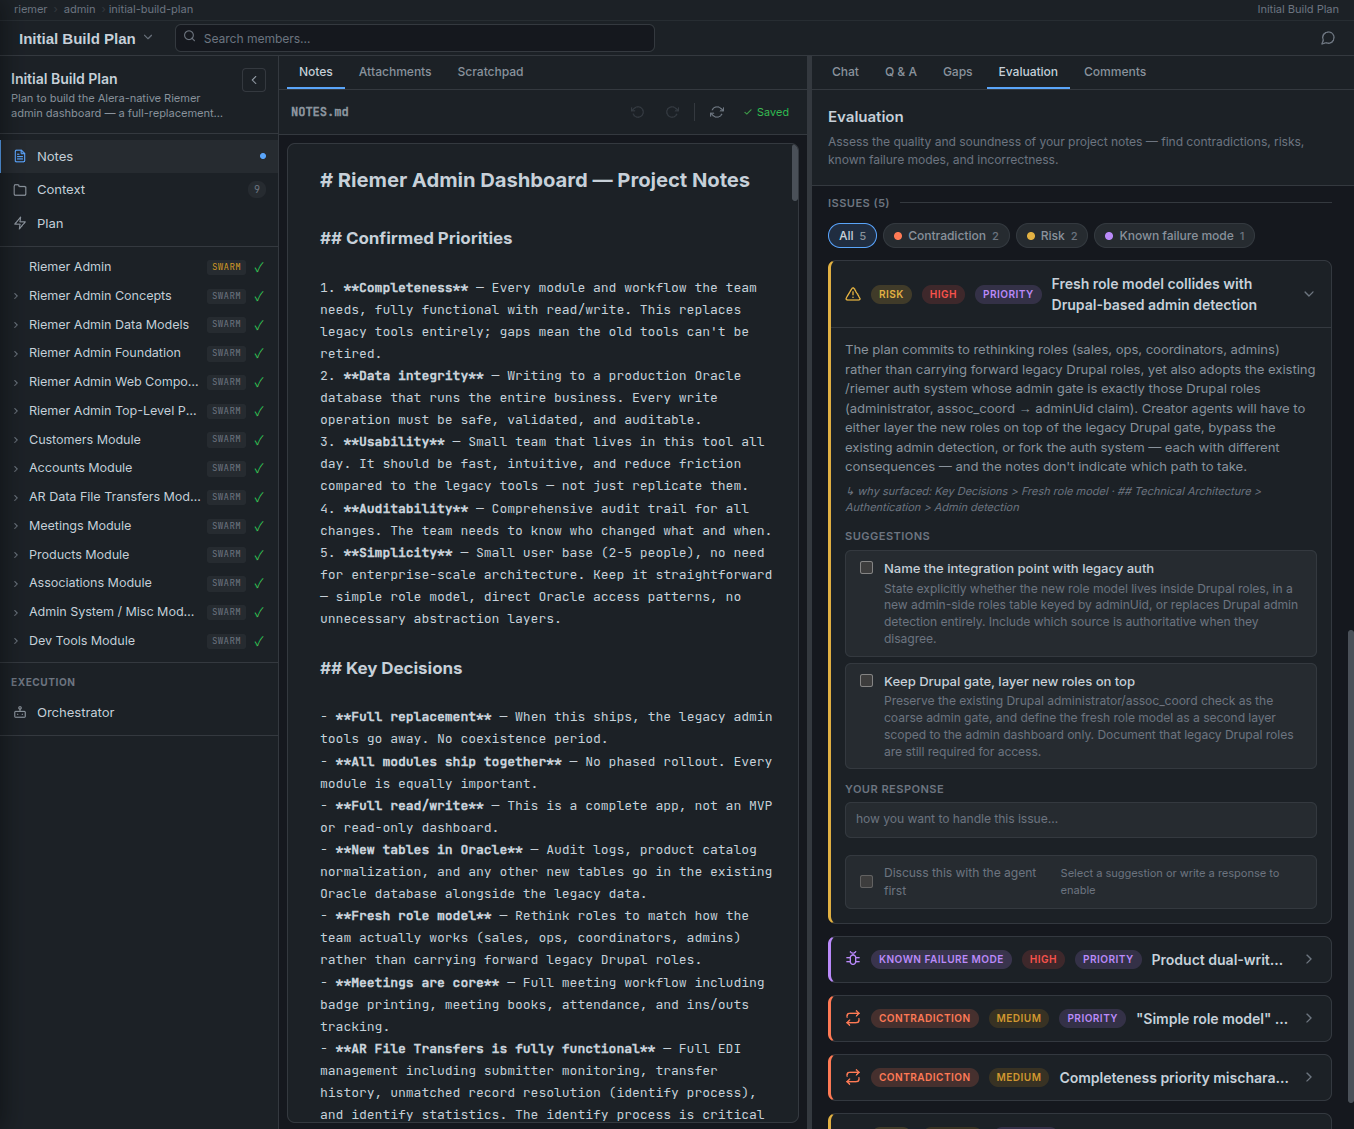Open the Initial Build Plan dropdown arrow
The width and height of the screenshot is (1354, 1129).
point(148,38)
